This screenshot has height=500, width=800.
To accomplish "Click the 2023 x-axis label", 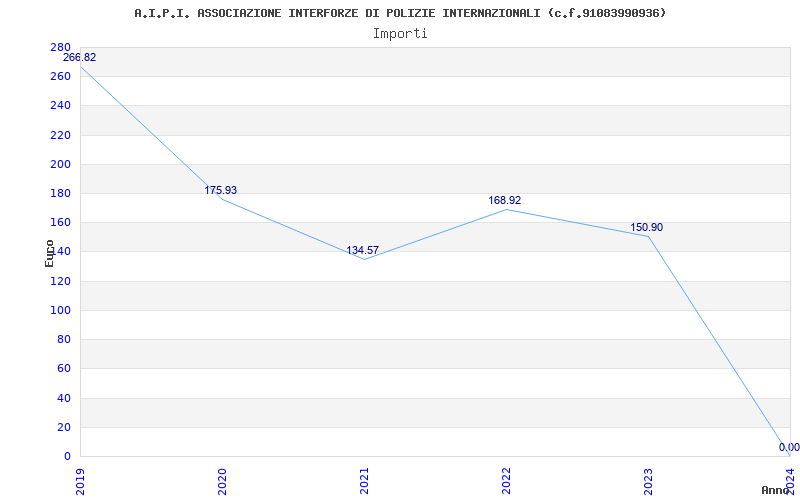I will point(647,482).
